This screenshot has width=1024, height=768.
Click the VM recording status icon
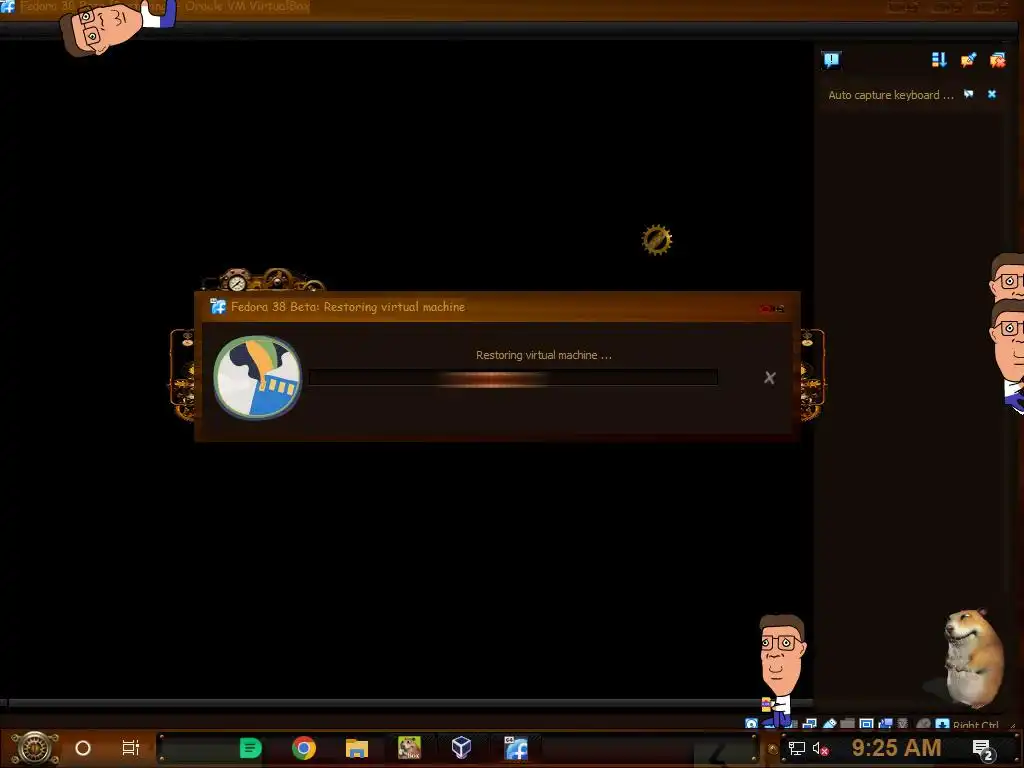pyautogui.click(x=886, y=724)
